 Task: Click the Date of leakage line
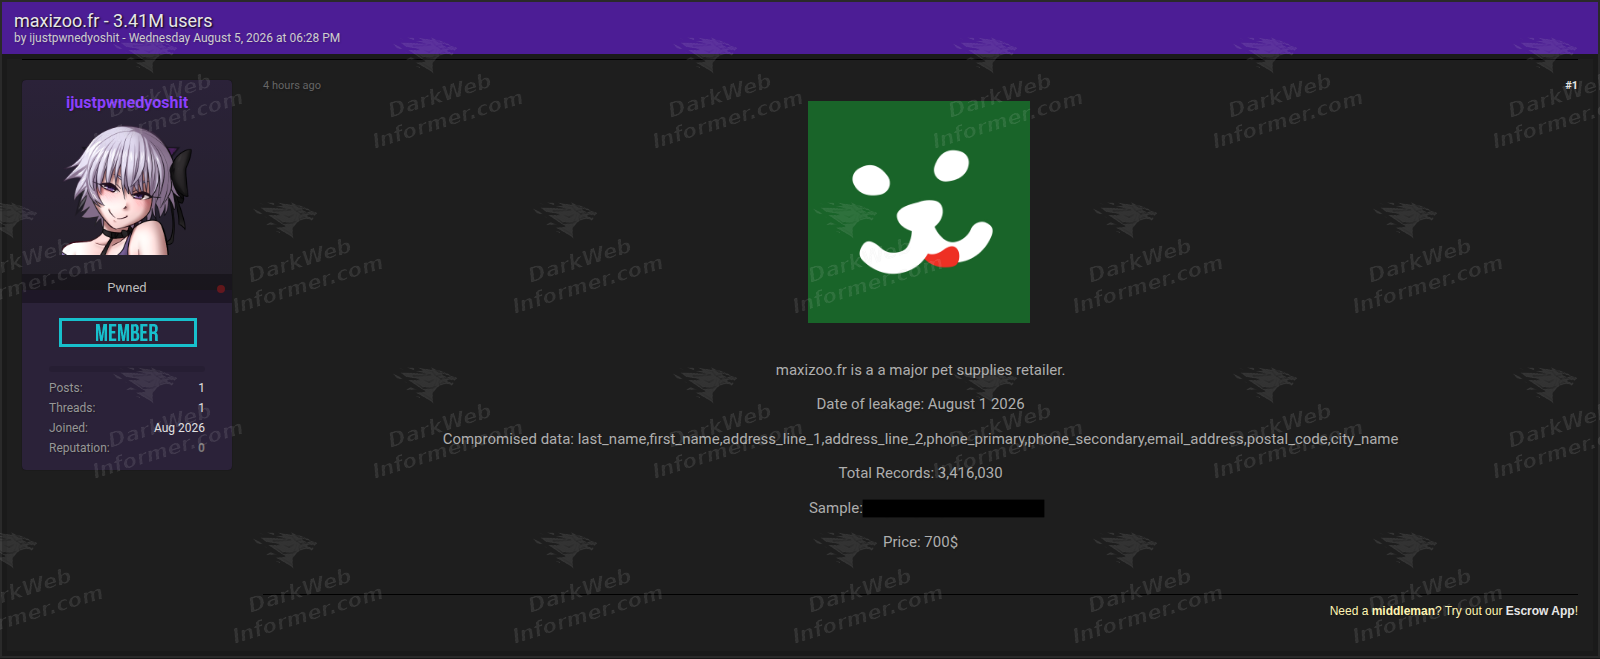pyautogui.click(x=920, y=404)
